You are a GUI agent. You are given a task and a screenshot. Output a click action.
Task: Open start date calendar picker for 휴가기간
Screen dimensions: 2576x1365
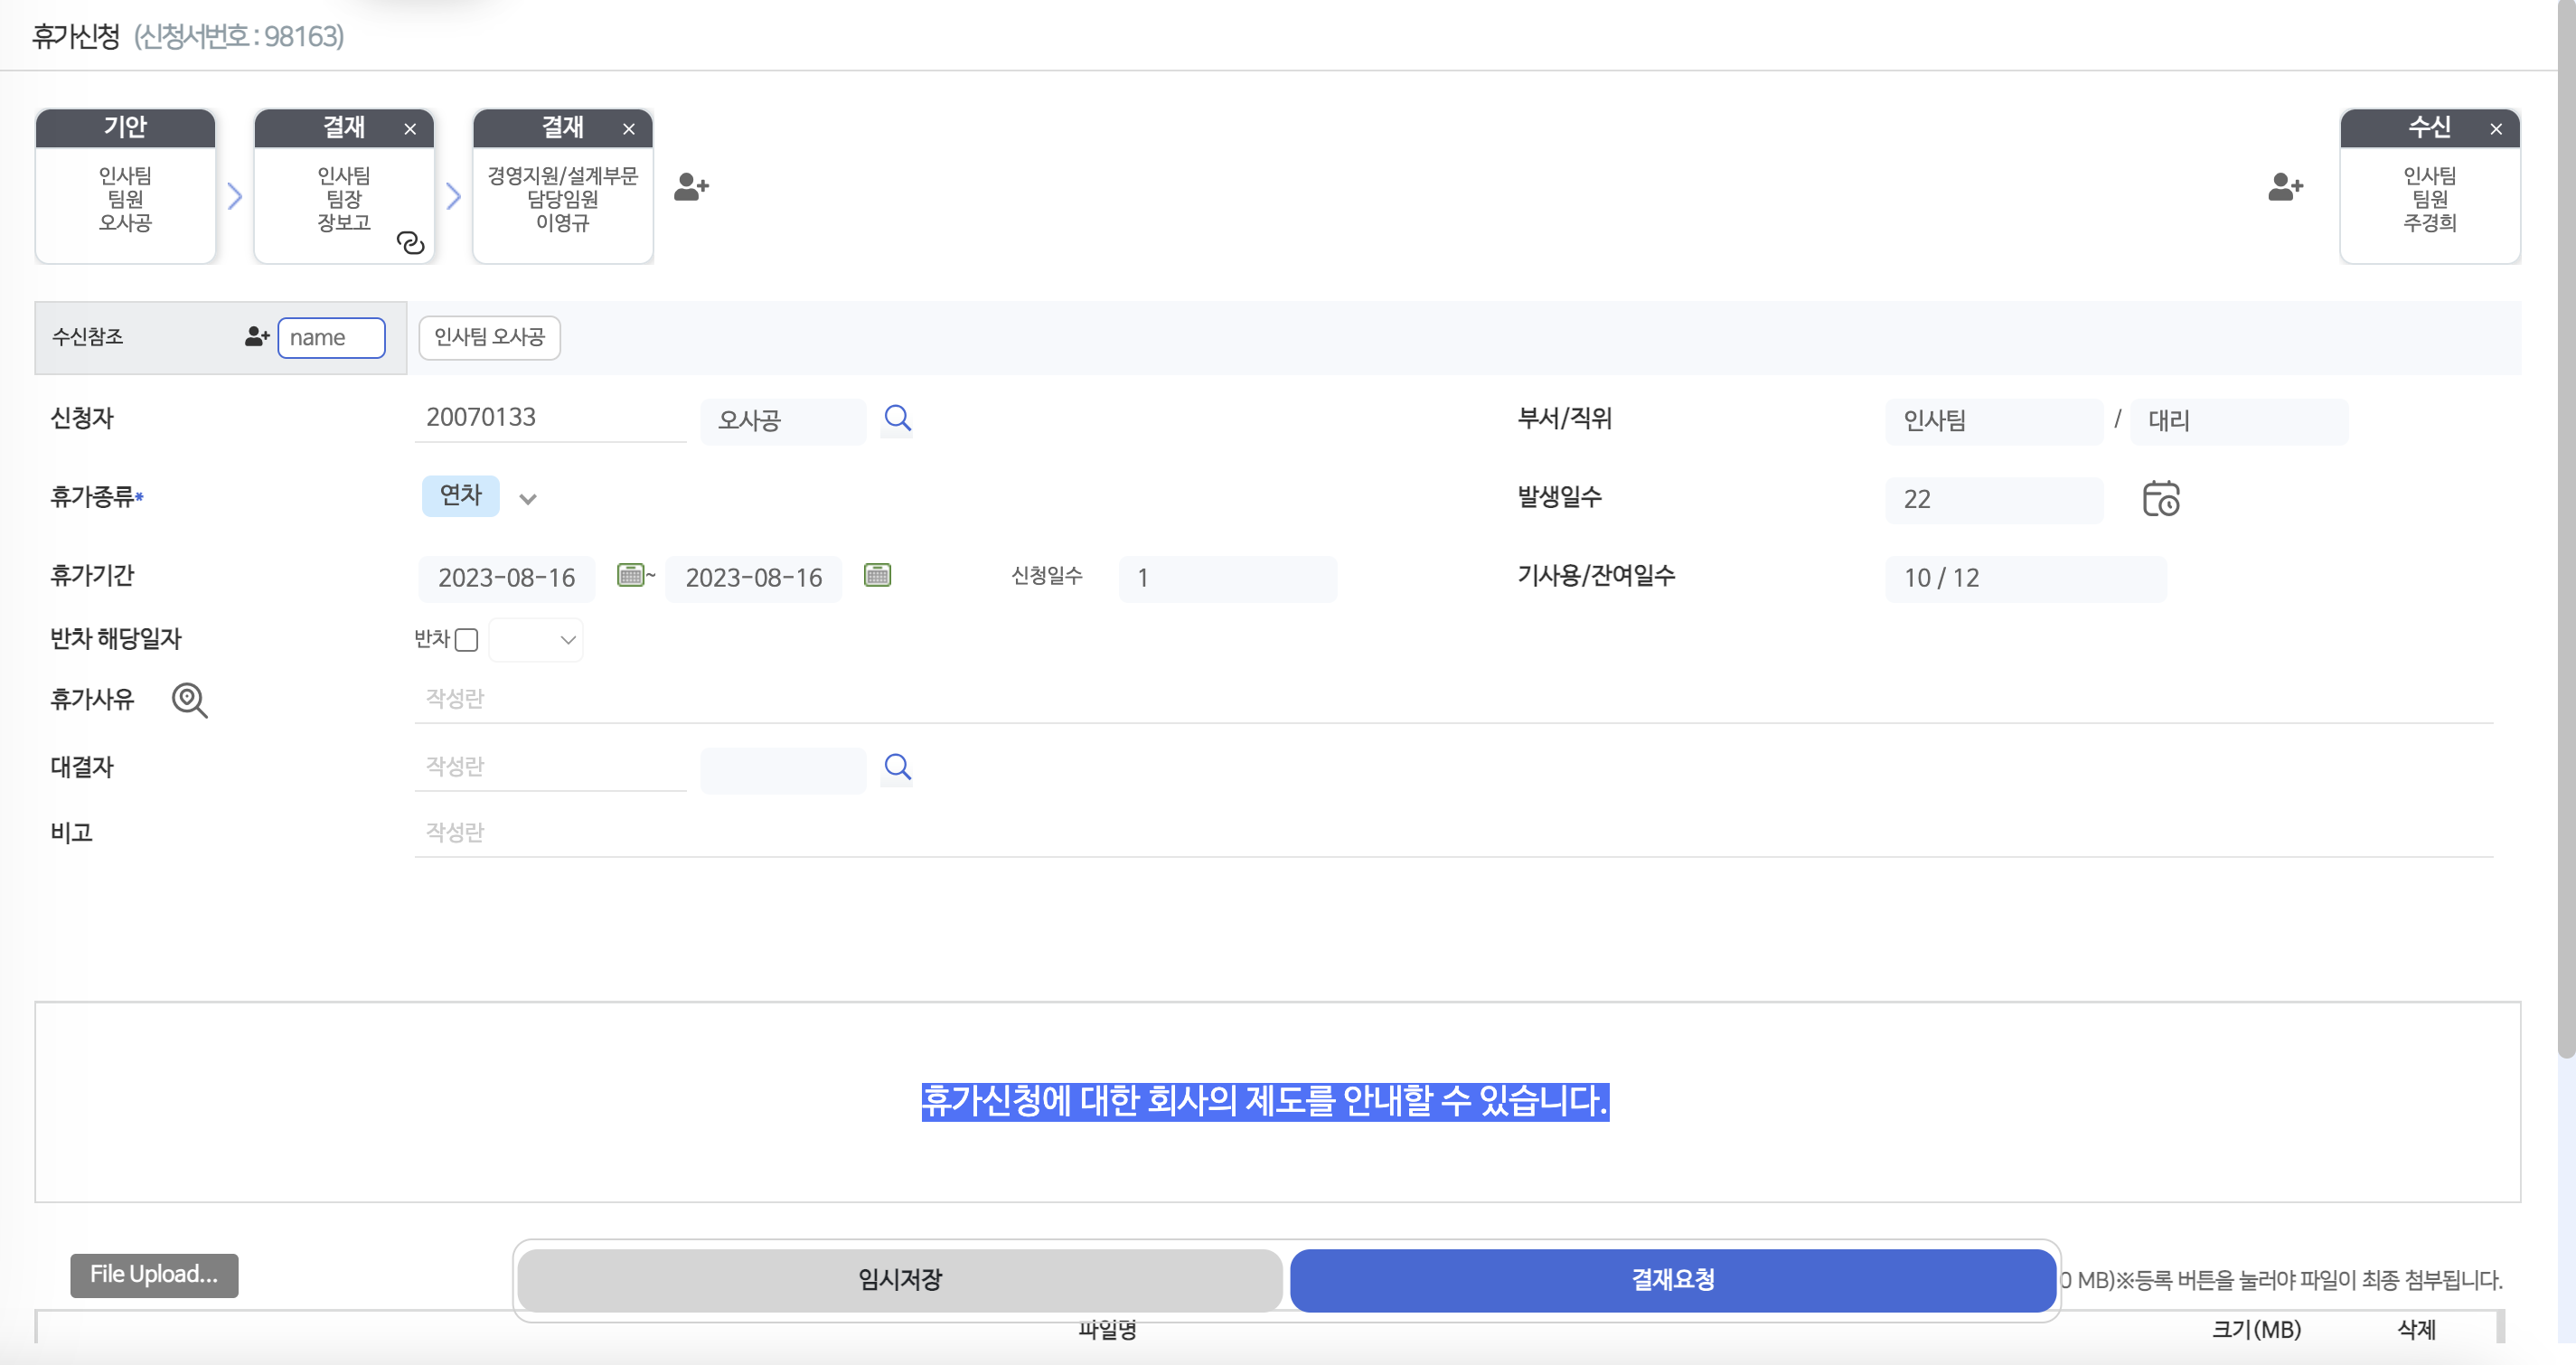click(630, 575)
